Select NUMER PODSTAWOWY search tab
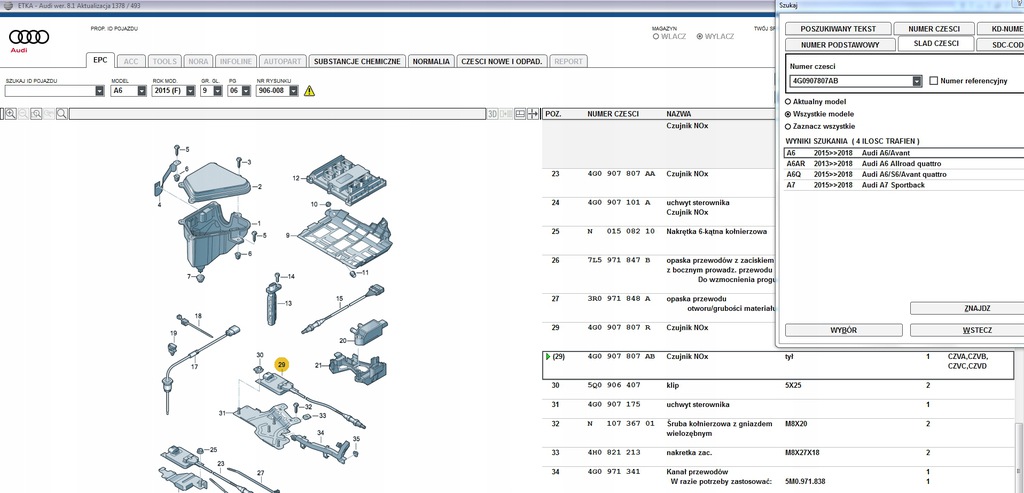 click(x=840, y=45)
